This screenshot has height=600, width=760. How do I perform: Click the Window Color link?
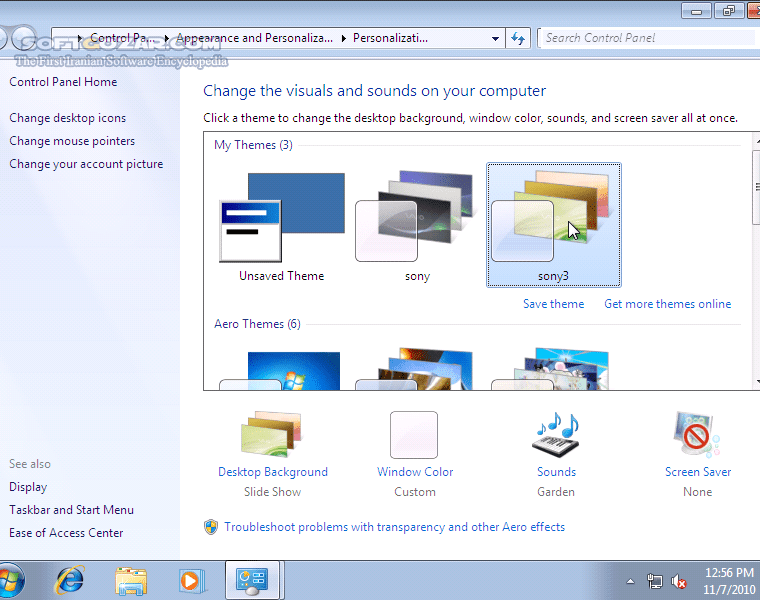click(x=415, y=472)
